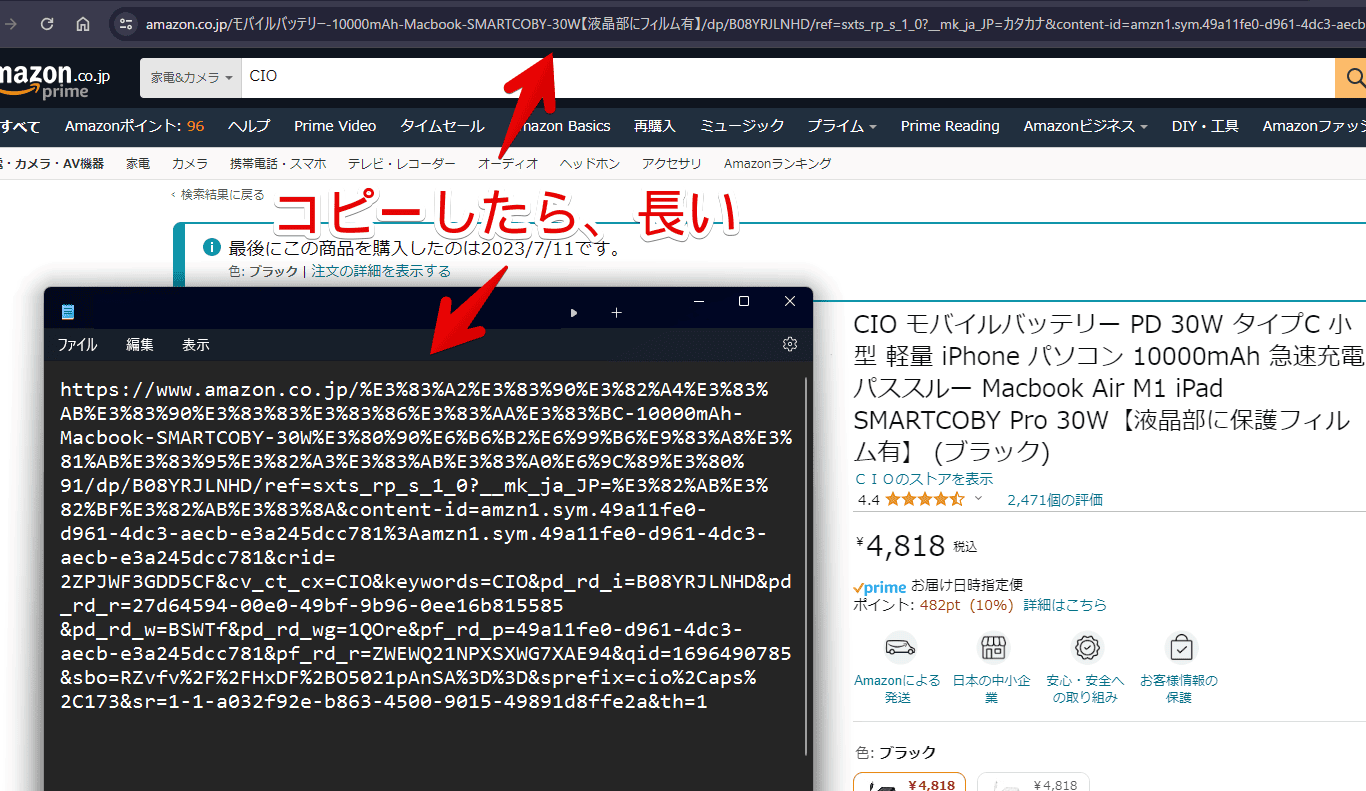Click the customer information protection bag icon
This screenshot has width=1366, height=791.
(1181, 647)
